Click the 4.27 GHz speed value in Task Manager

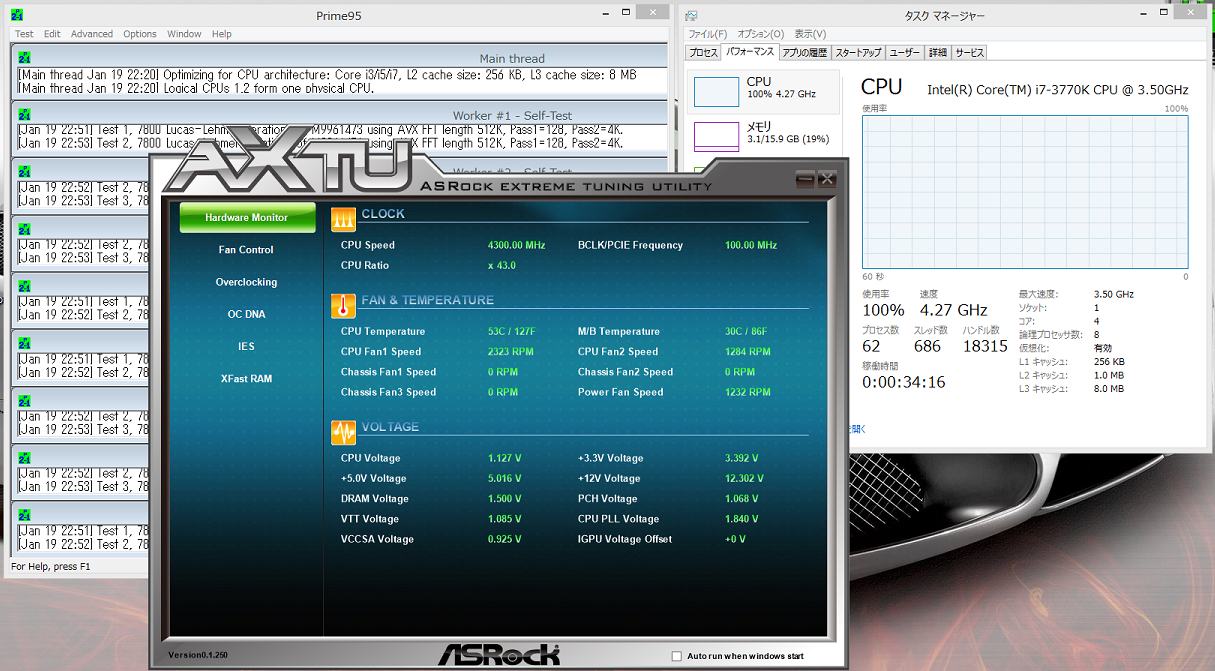point(953,310)
